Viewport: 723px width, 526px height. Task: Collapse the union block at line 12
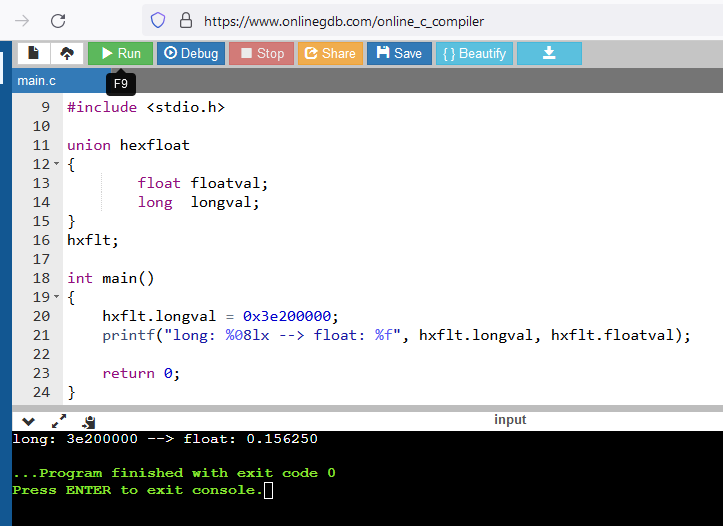pos(56,164)
